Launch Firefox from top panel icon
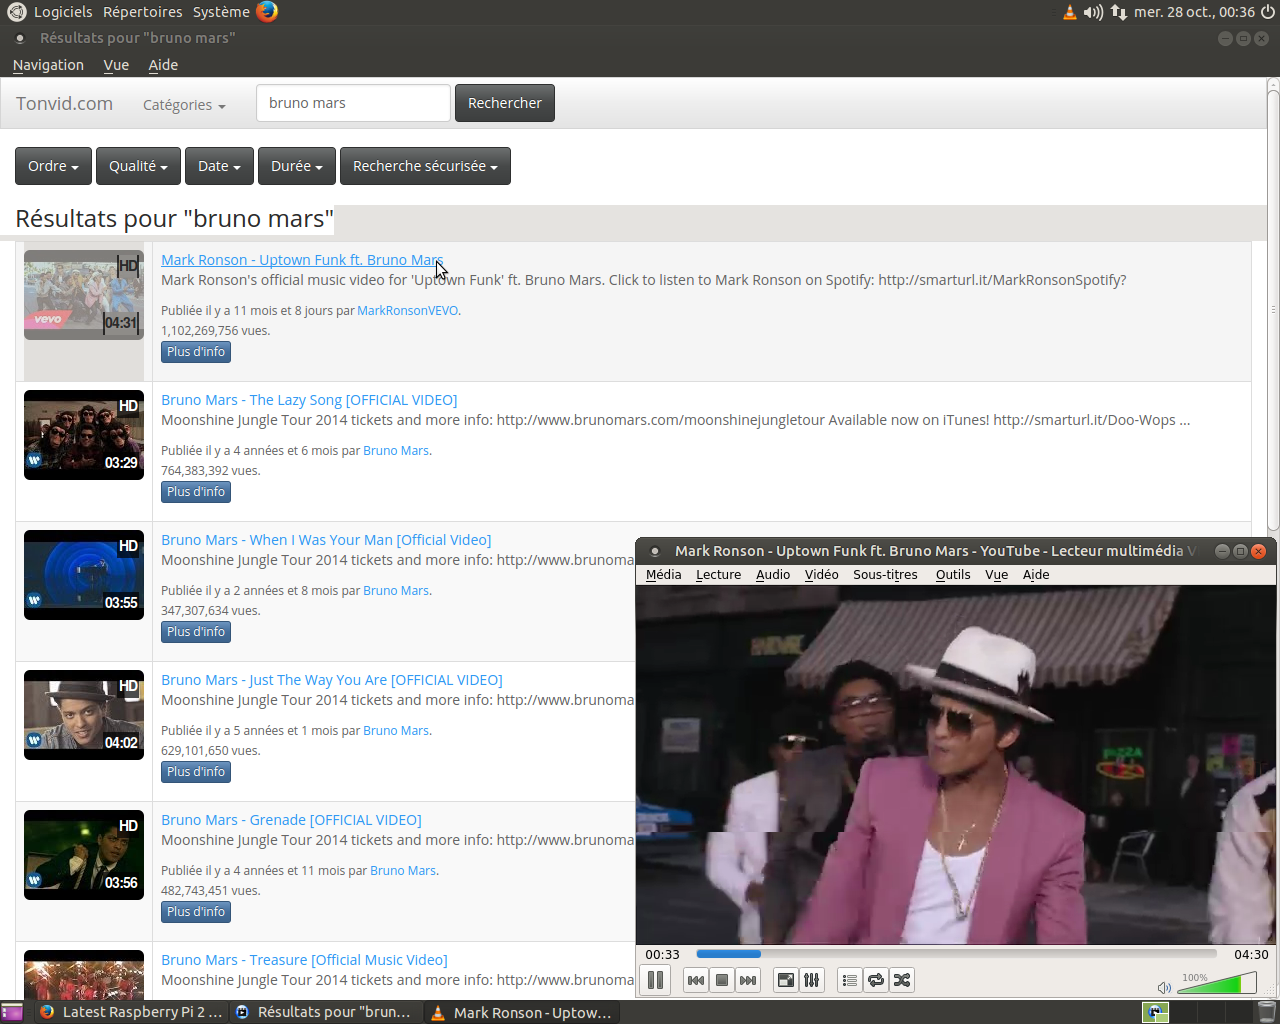 (267, 12)
